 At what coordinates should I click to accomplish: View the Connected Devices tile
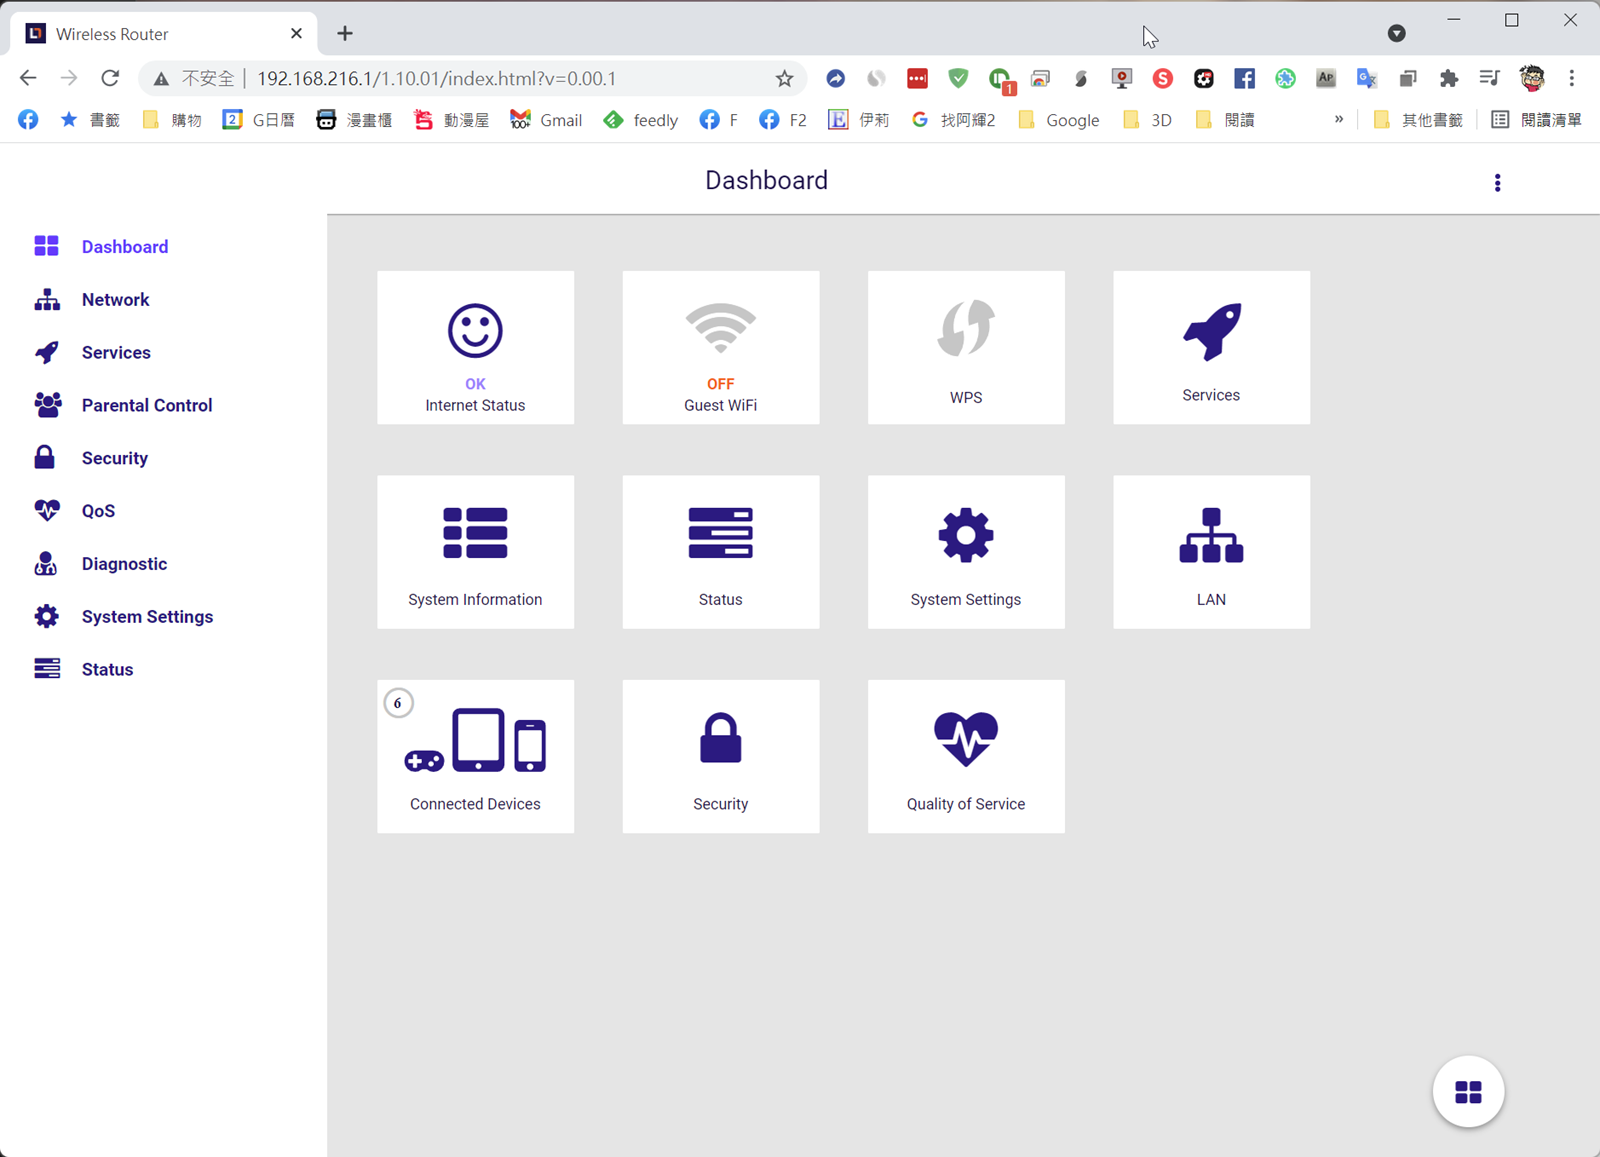(475, 756)
